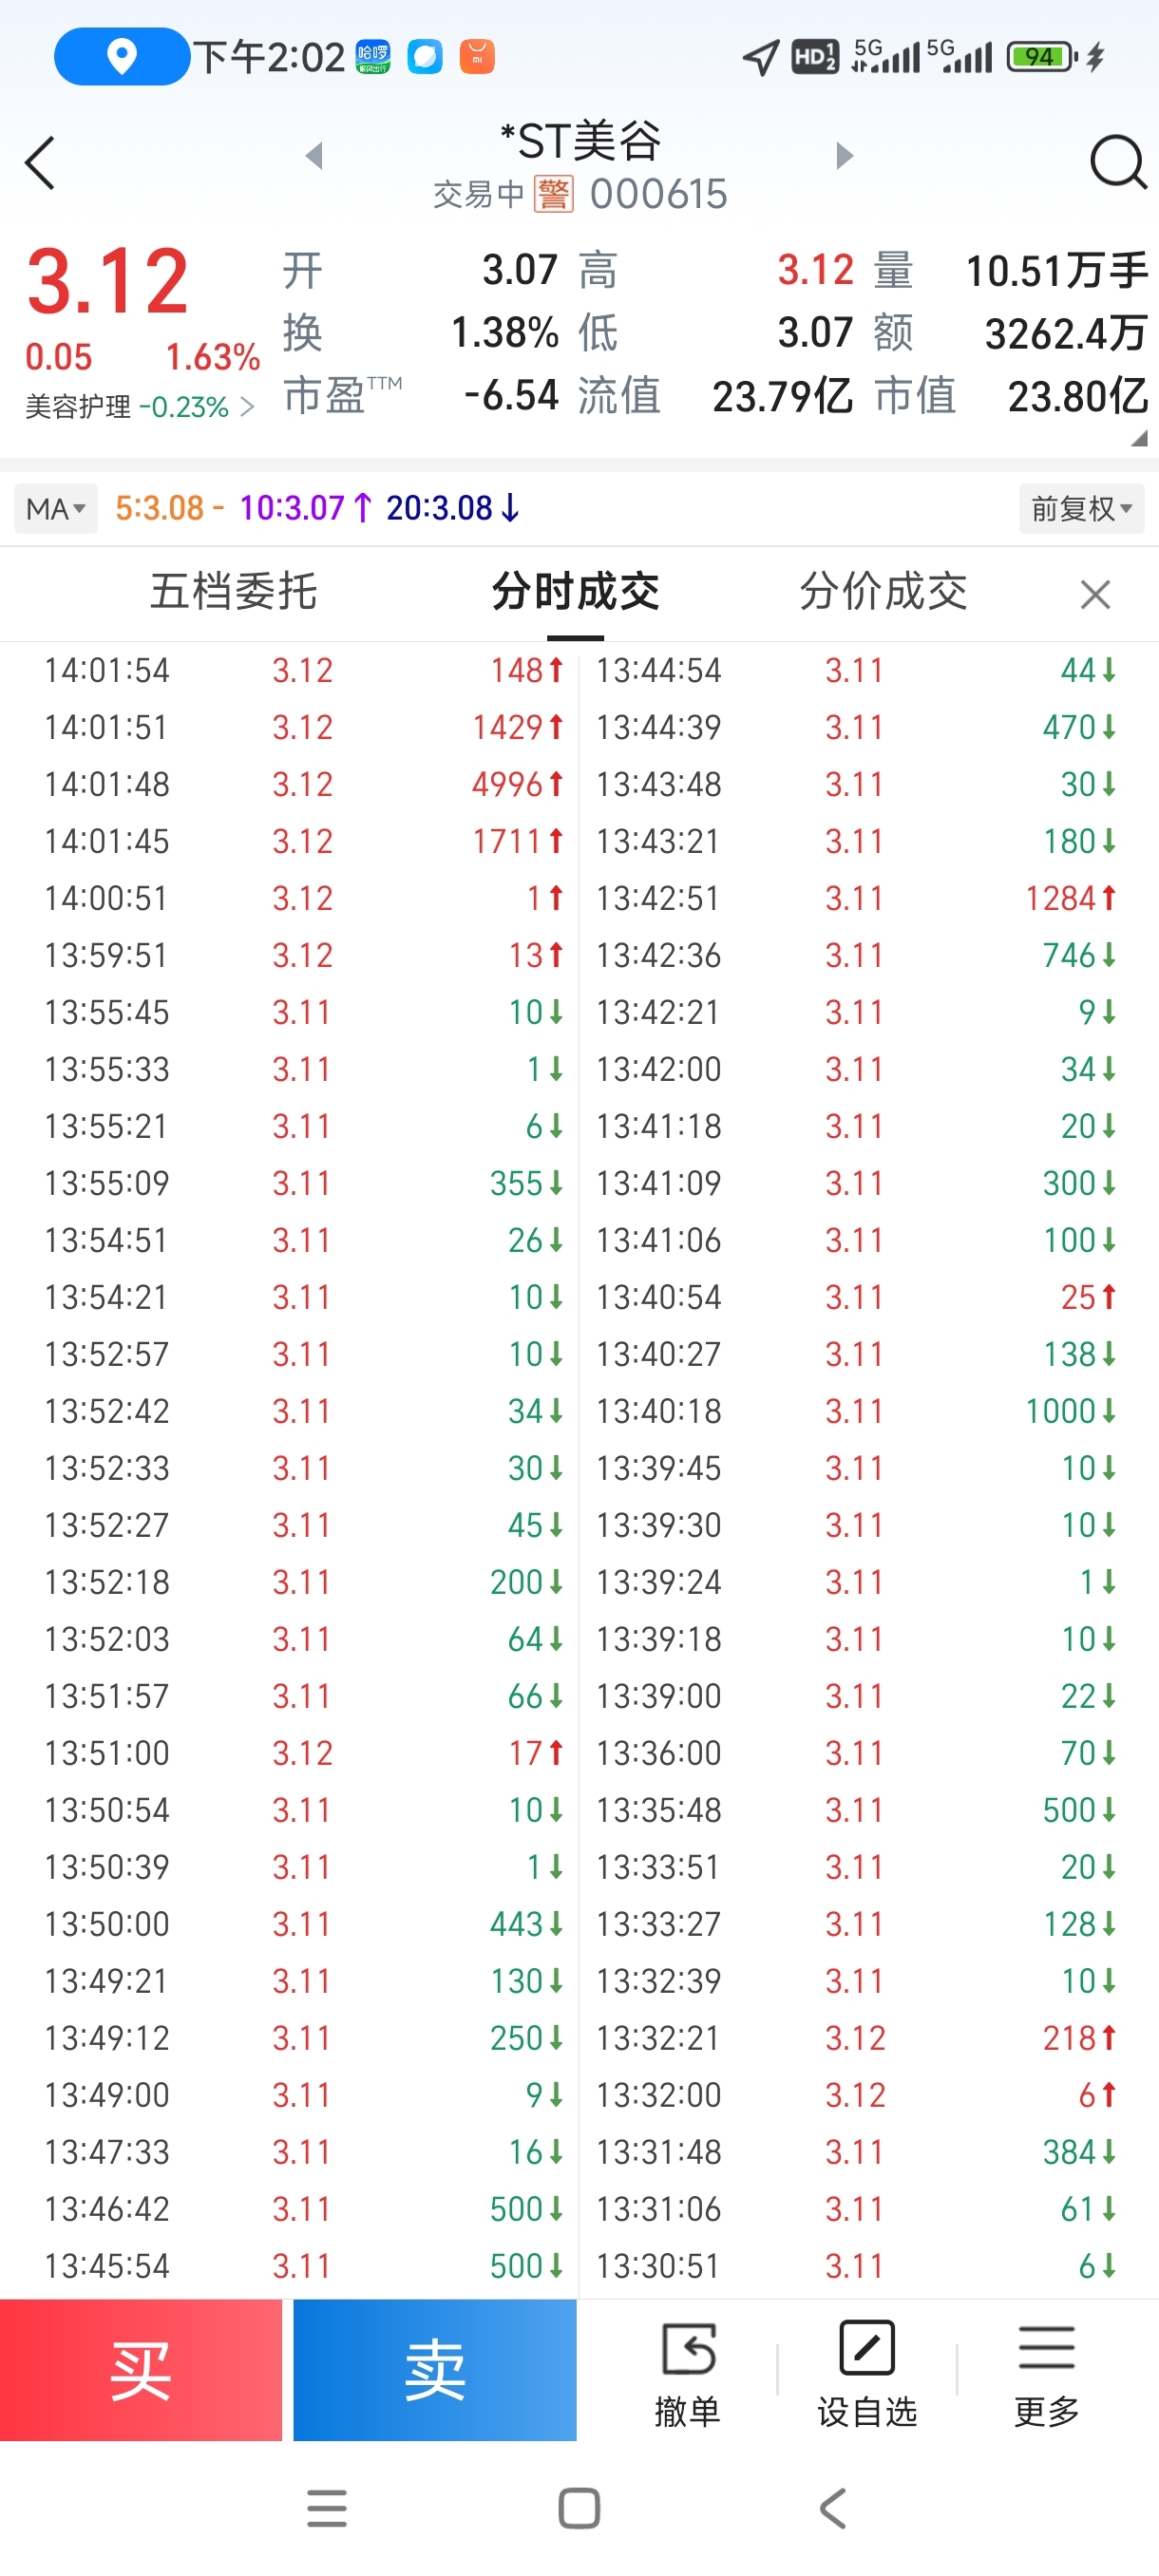Open the search magnifier icon

click(1117, 161)
